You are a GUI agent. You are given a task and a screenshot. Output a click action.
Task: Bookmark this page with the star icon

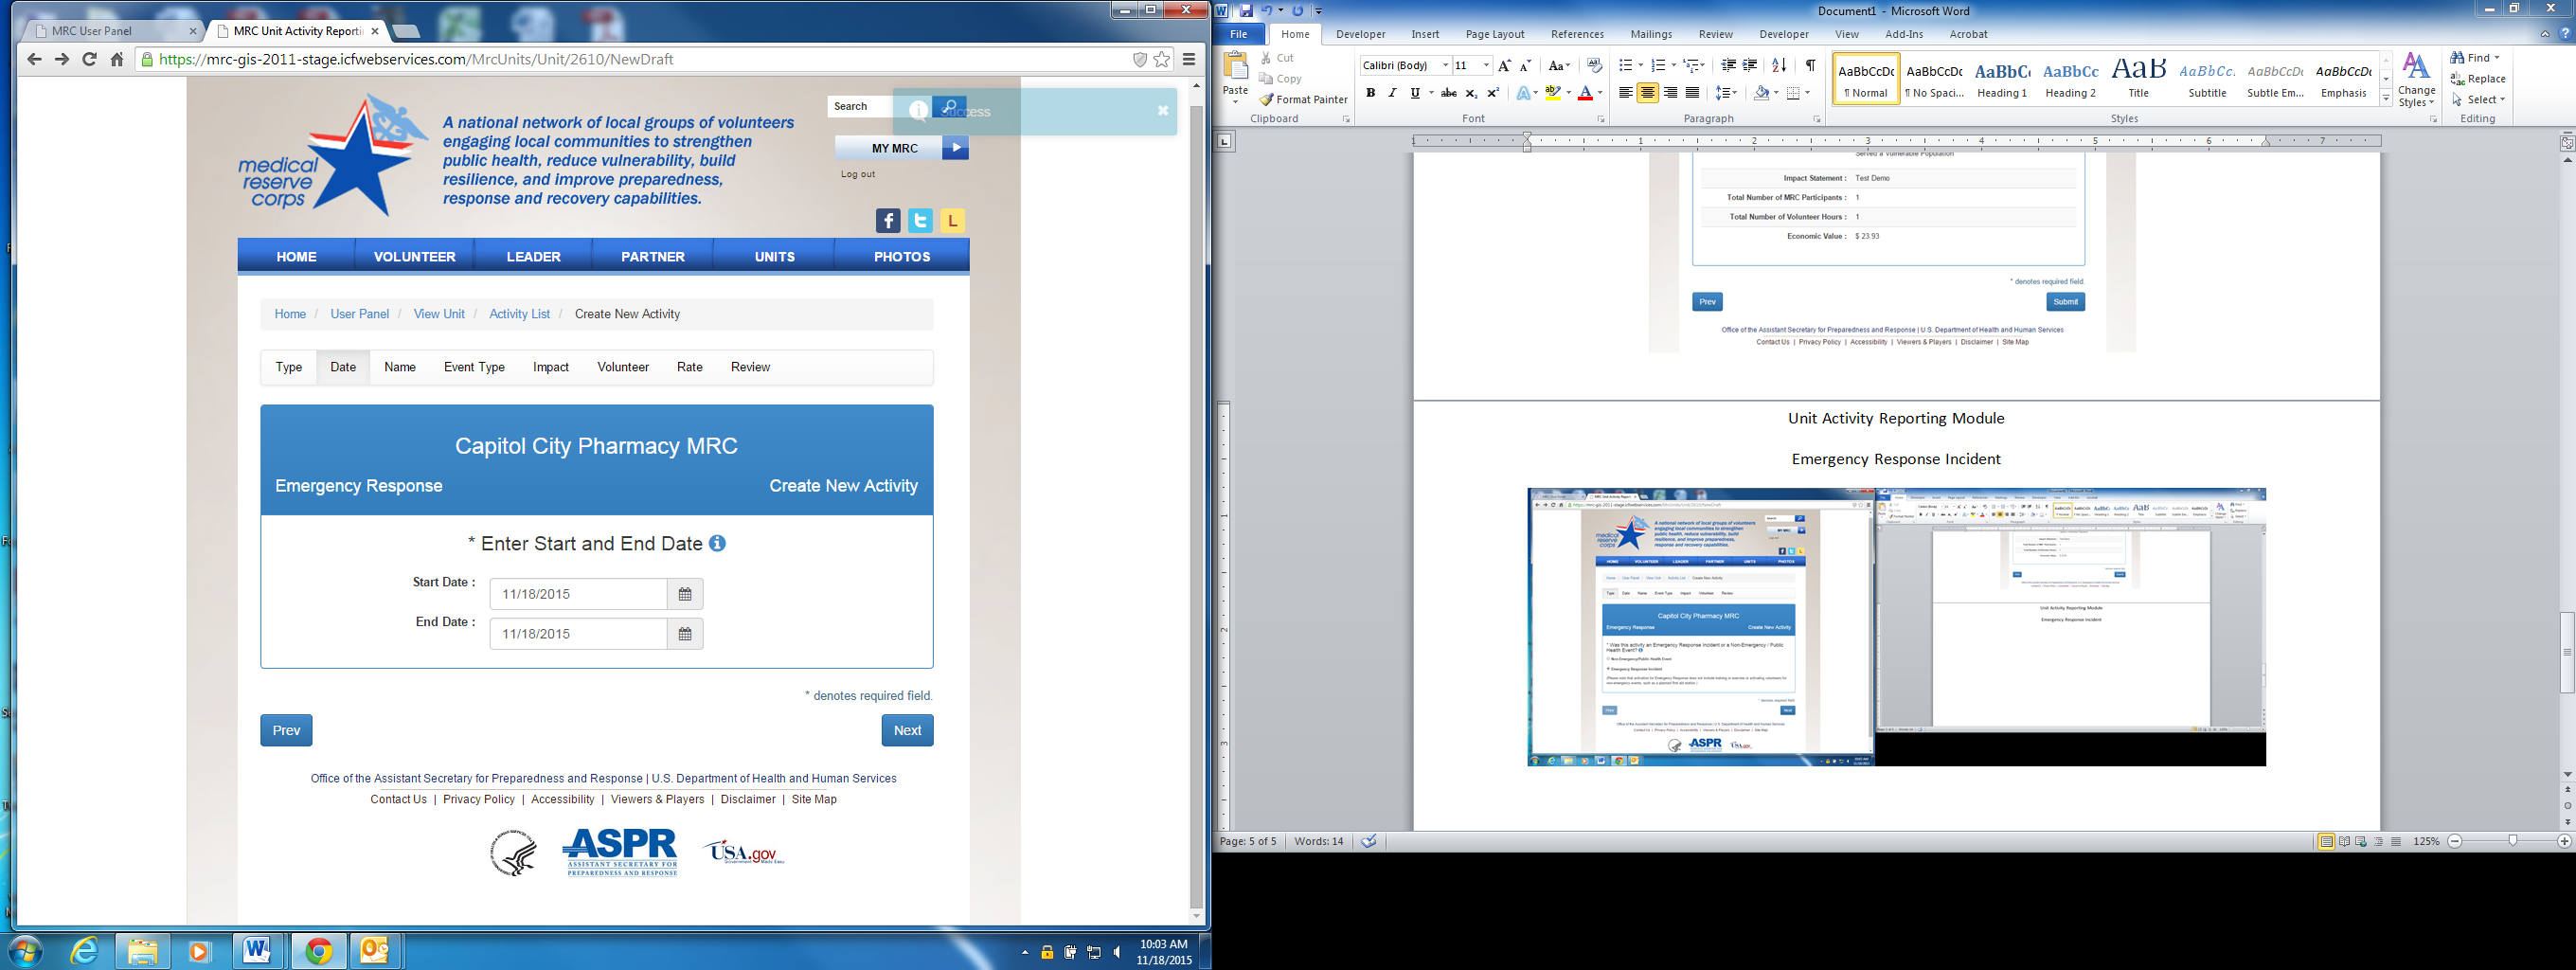[x=1162, y=59]
